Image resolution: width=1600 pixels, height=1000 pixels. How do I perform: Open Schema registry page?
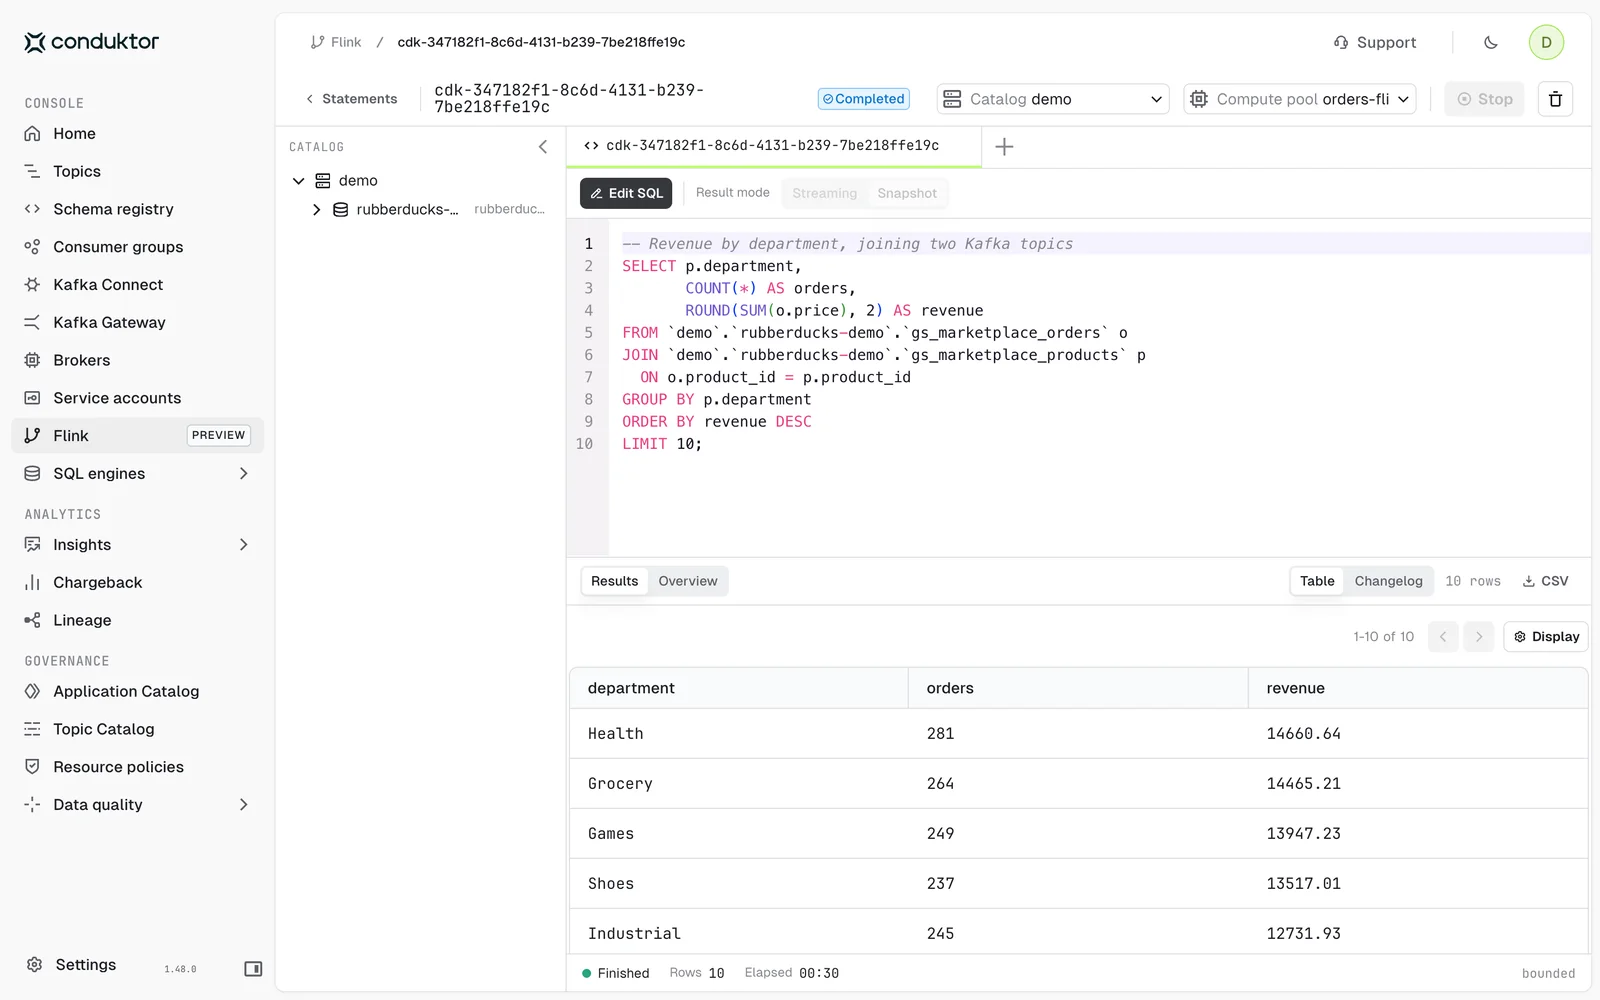coord(137,209)
